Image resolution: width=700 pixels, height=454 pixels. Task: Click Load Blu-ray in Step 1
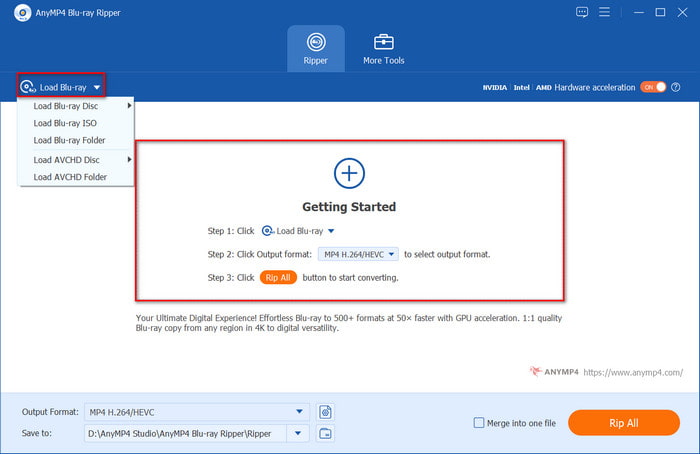298,231
